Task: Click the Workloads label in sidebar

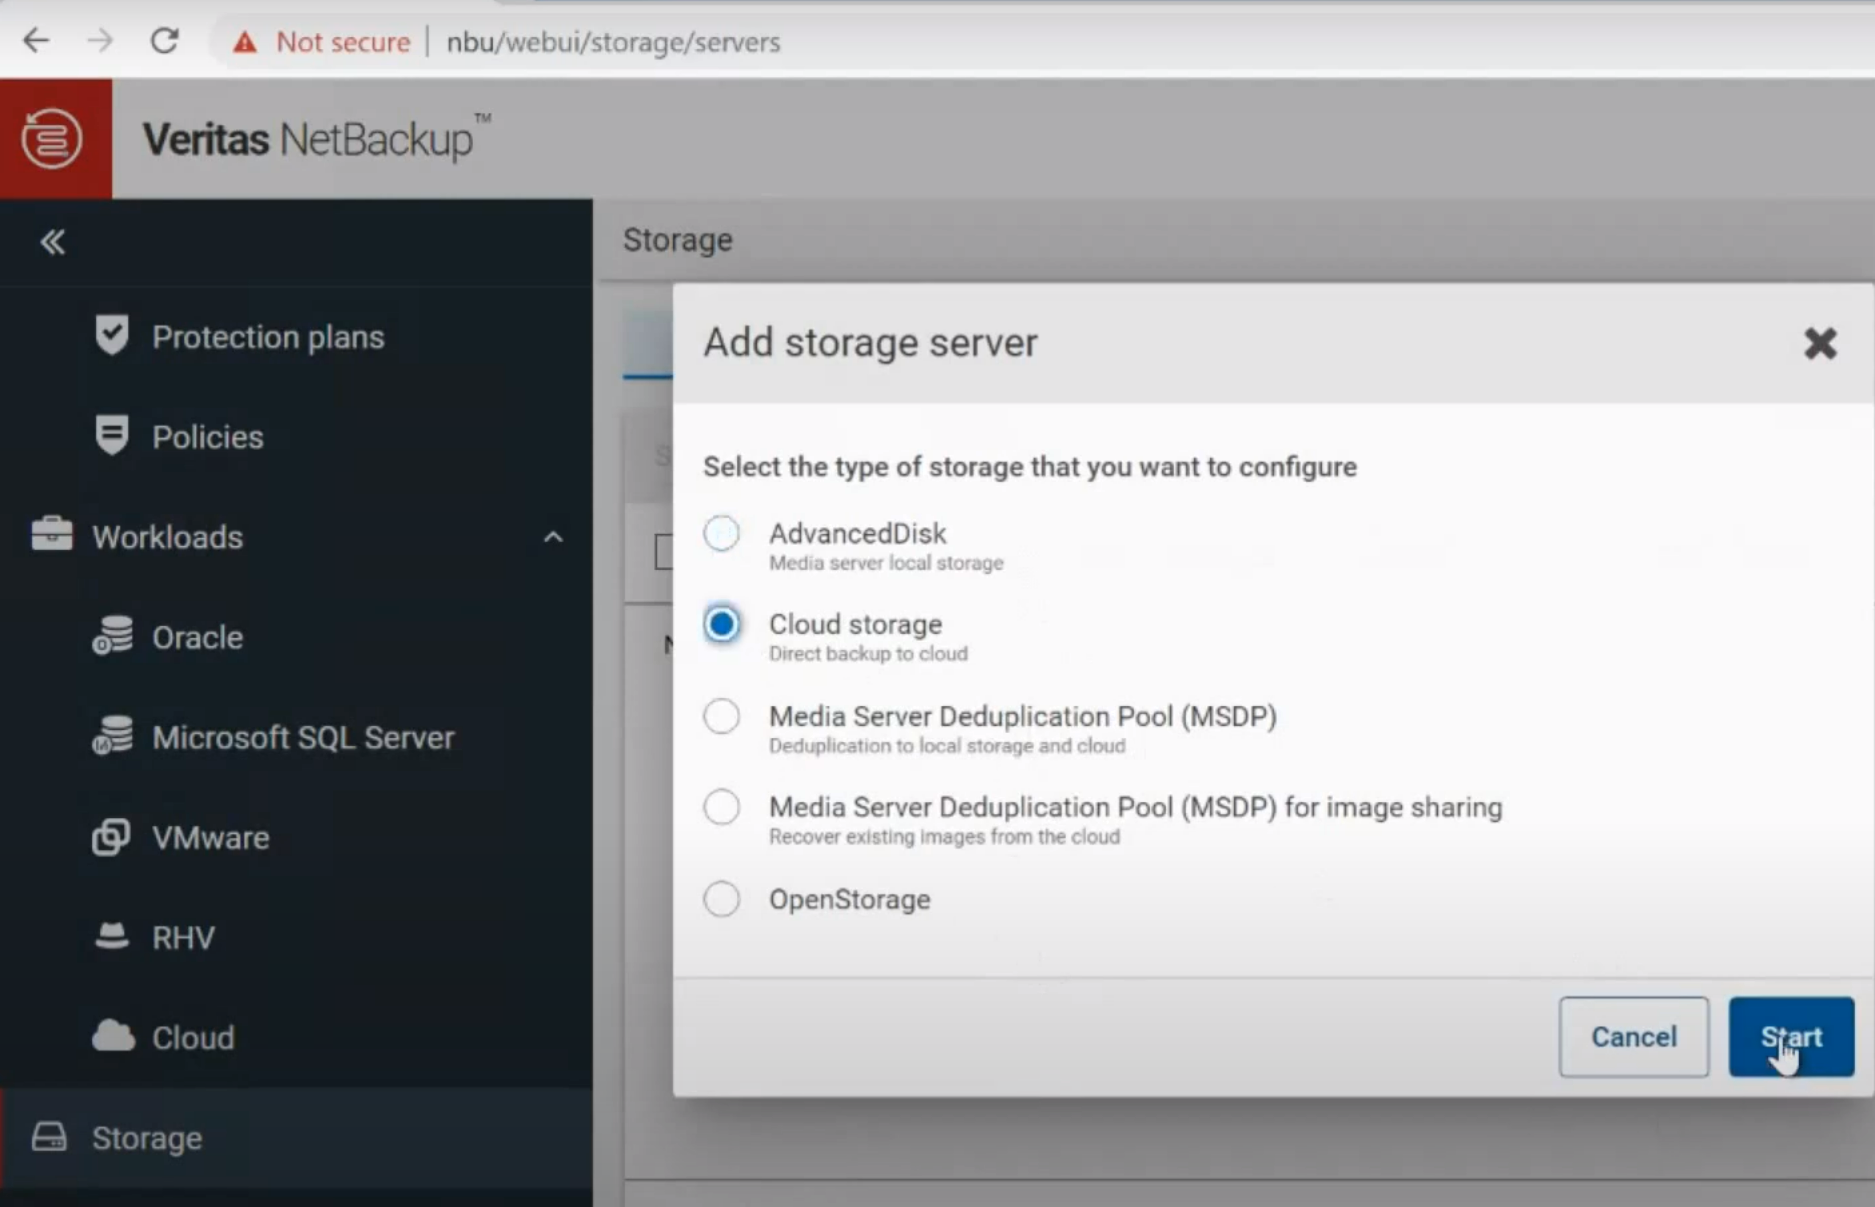Action: [168, 537]
